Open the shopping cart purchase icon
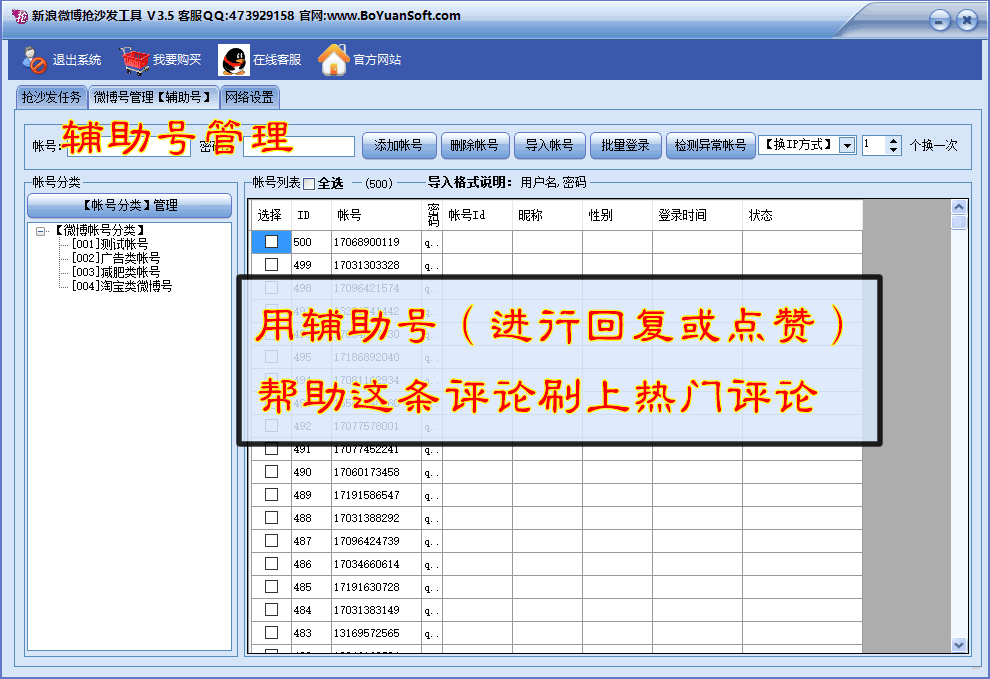The height and width of the screenshot is (679, 990). pyautogui.click(x=134, y=60)
